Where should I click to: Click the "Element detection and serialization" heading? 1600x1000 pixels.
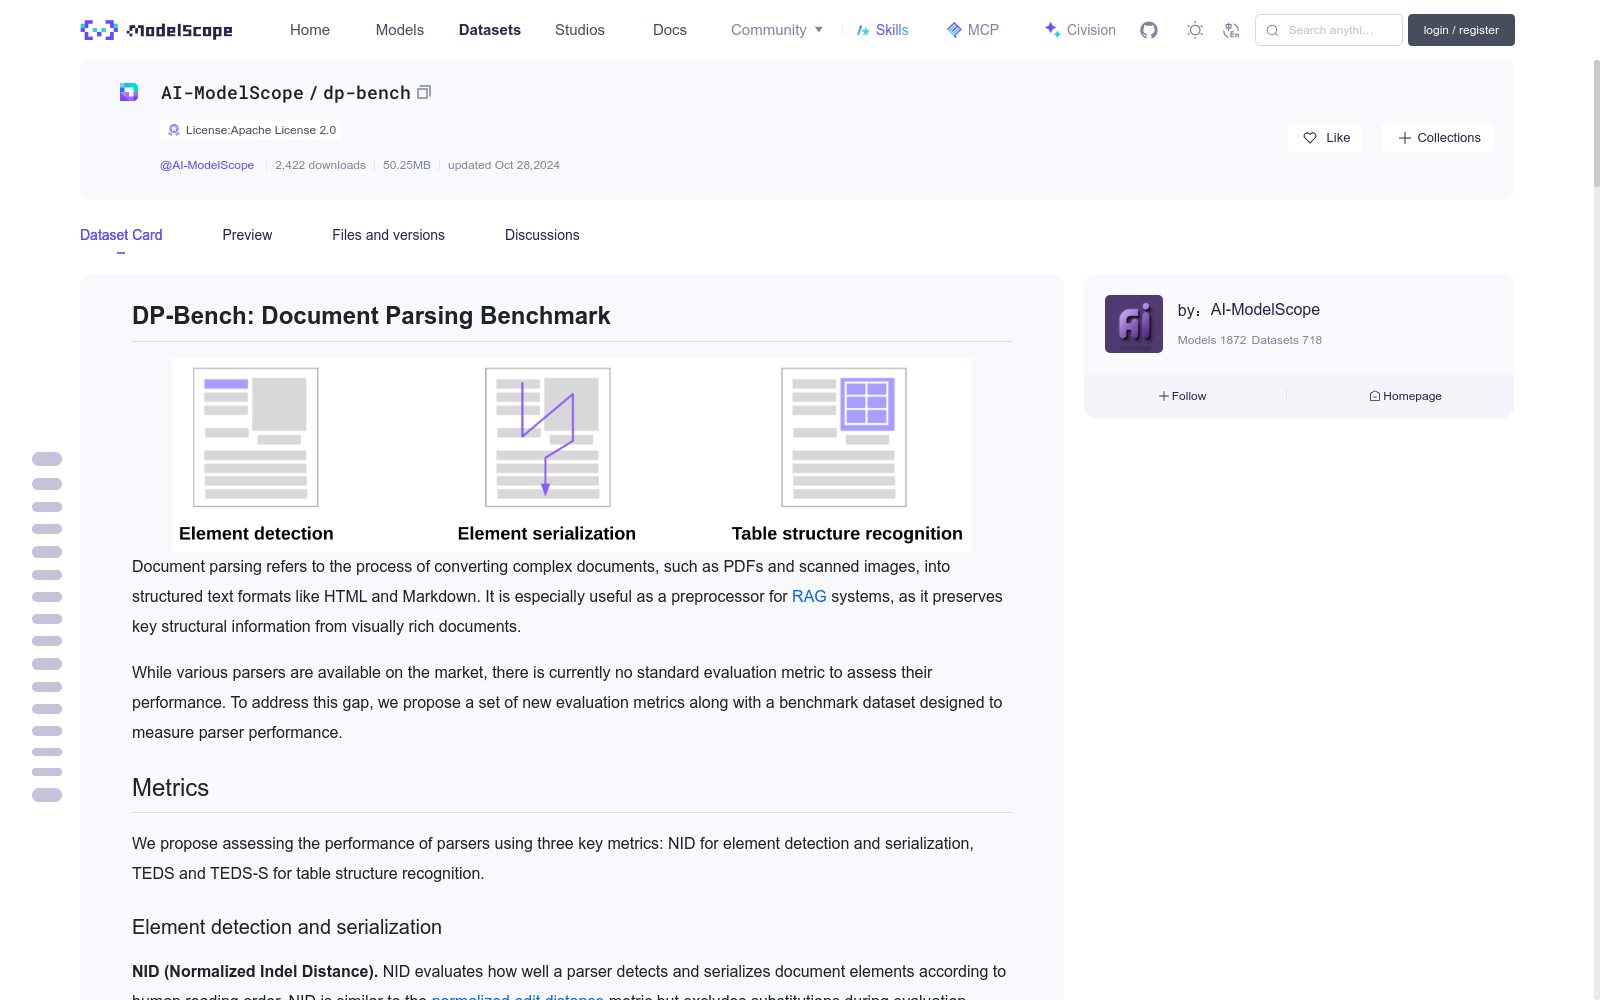[287, 927]
